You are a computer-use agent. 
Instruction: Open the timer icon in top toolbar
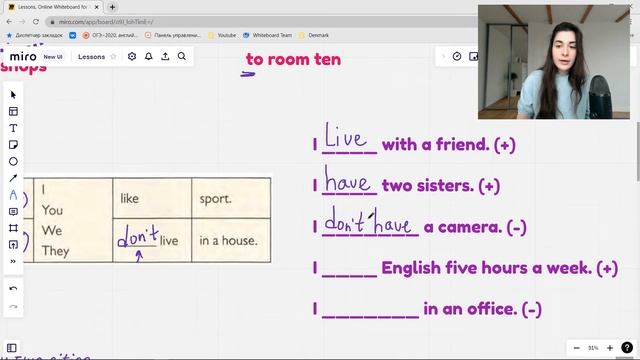click(x=457, y=56)
